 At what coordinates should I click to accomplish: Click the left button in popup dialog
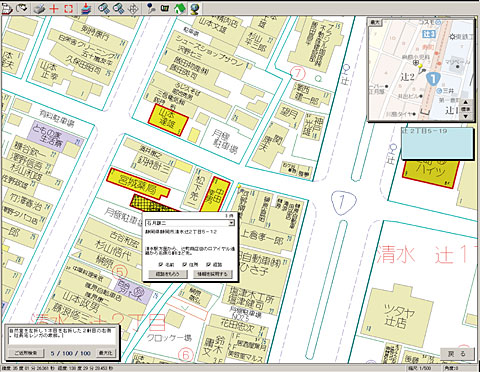(168, 274)
